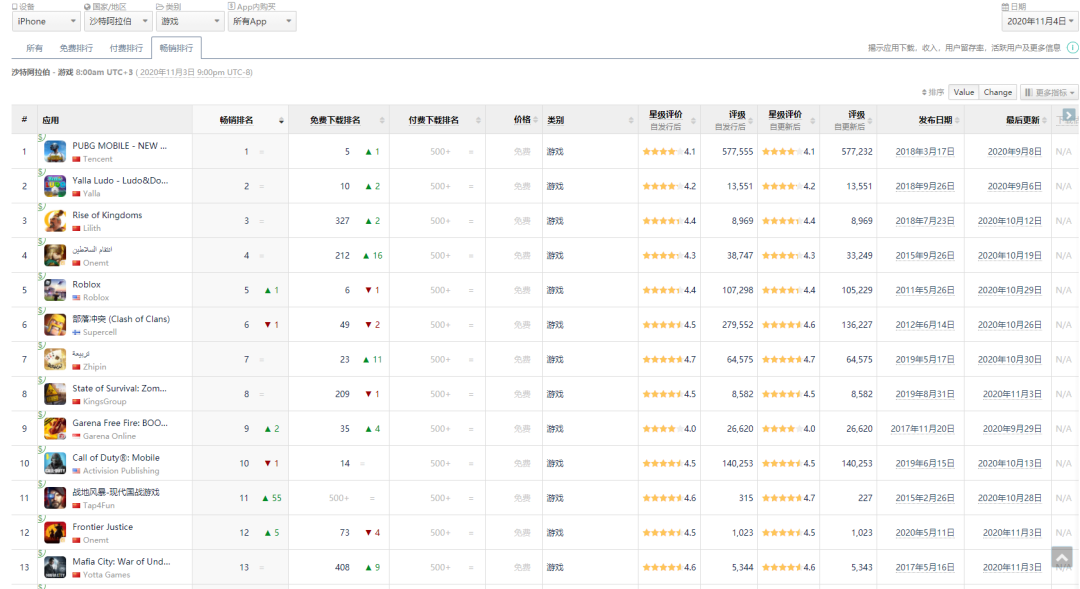Open the 沙特阿拉伯 country dropdown

(x=117, y=21)
